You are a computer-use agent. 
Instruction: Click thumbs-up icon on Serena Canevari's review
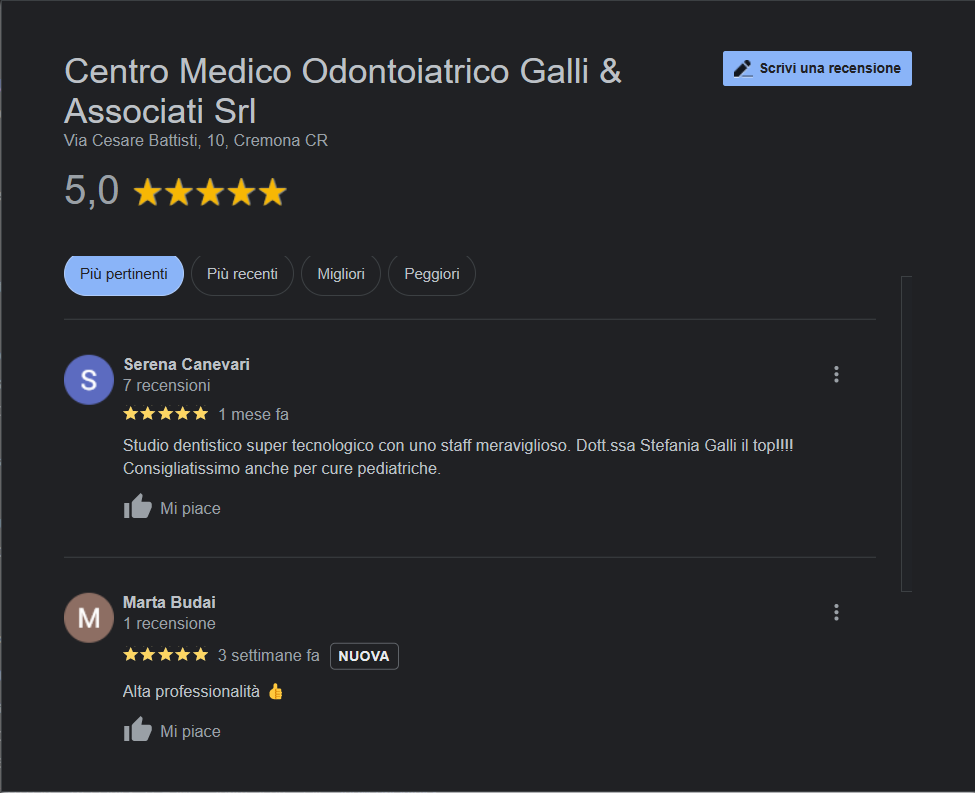pyautogui.click(x=138, y=507)
